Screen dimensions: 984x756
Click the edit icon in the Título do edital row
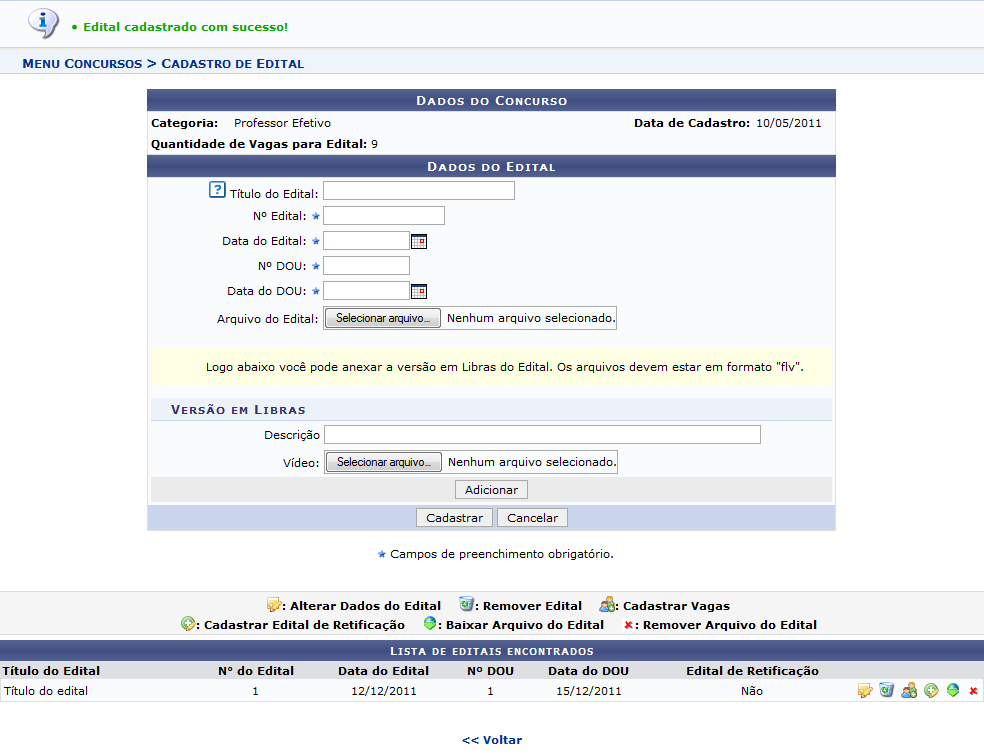tap(865, 691)
